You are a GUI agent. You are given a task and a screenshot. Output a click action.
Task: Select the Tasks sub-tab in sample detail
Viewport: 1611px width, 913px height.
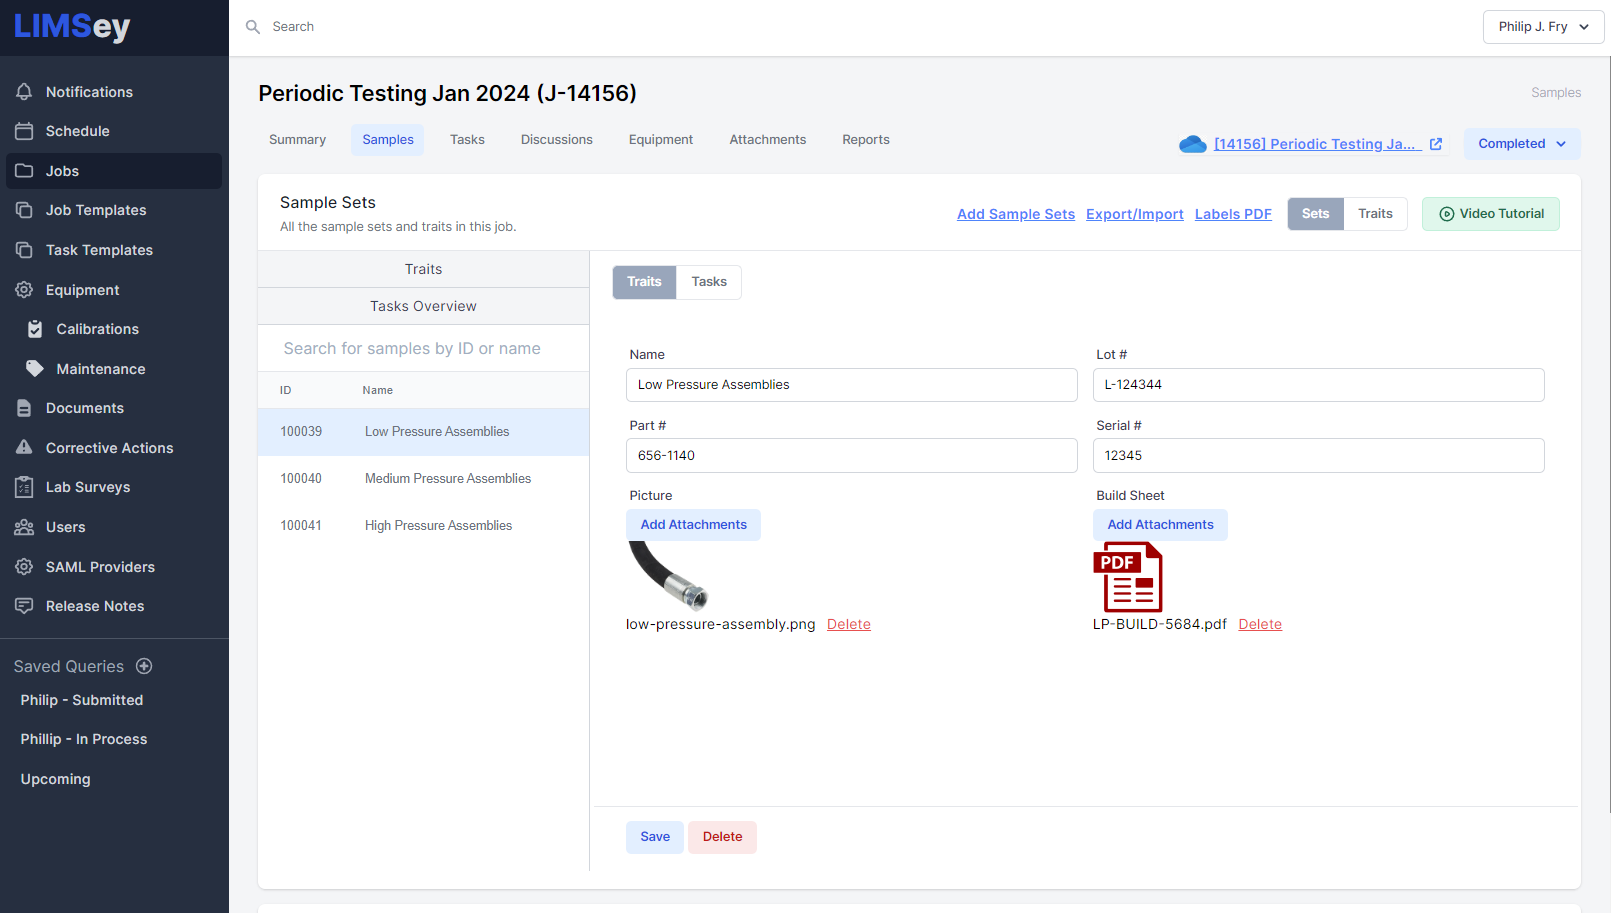pyautogui.click(x=709, y=282)
